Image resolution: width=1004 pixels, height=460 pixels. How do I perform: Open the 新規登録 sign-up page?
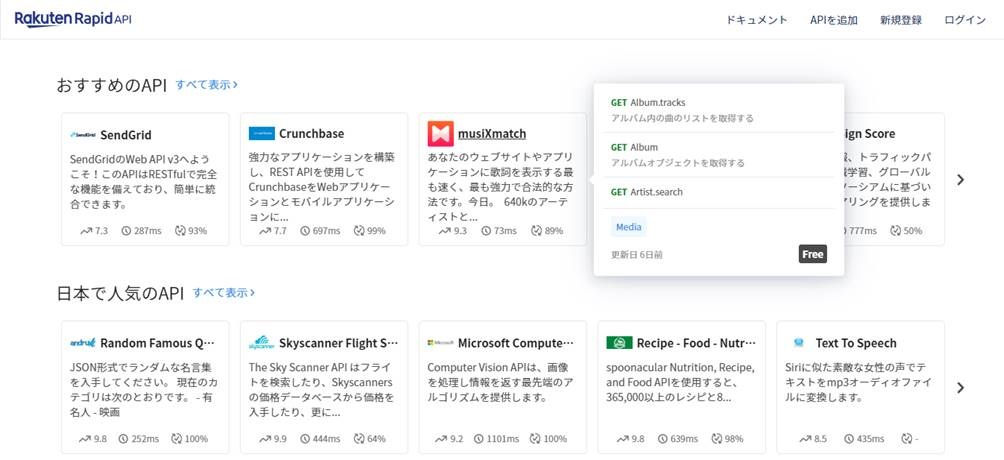pyautogui.click(x=901, y=20)
